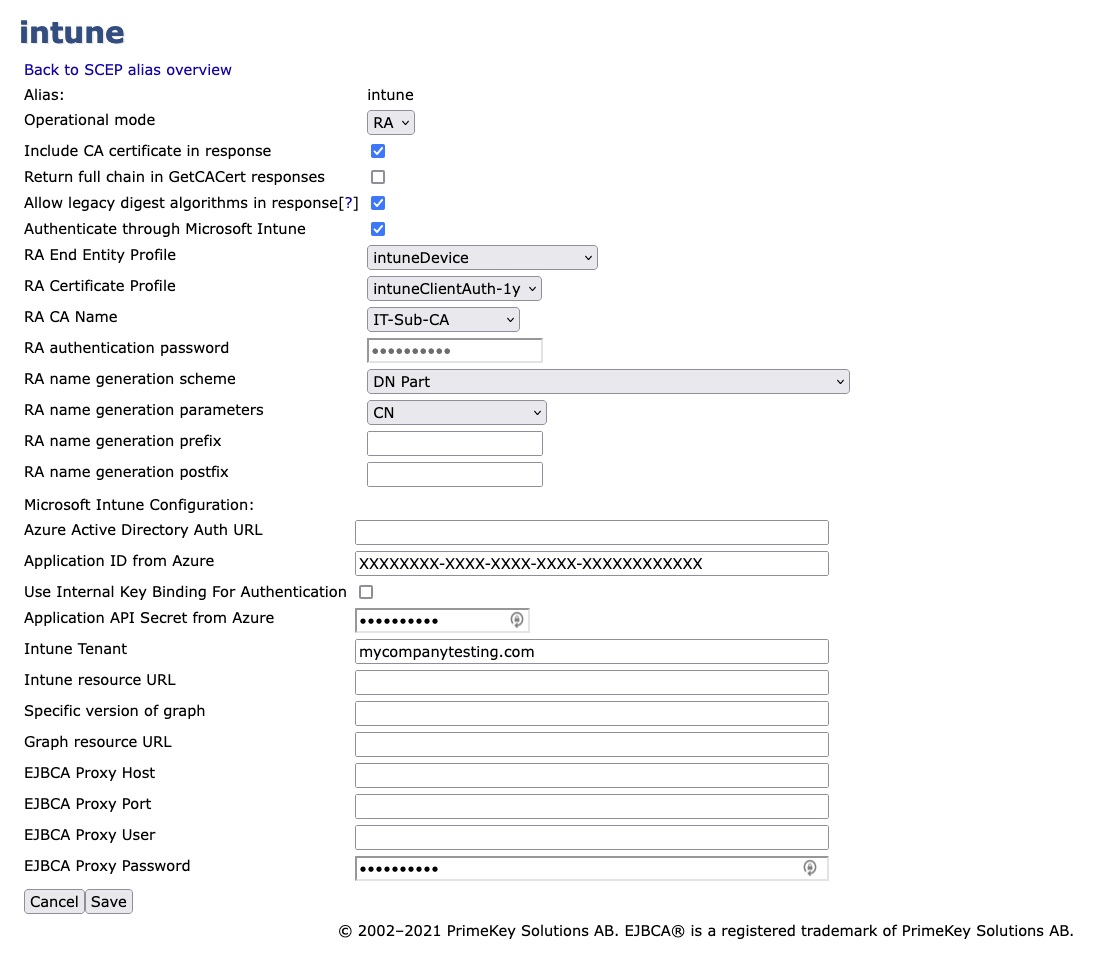Follow the Back to SCEP alias overview link
This screenshot has width=1094, height=954.
click(x=127, y=70)
